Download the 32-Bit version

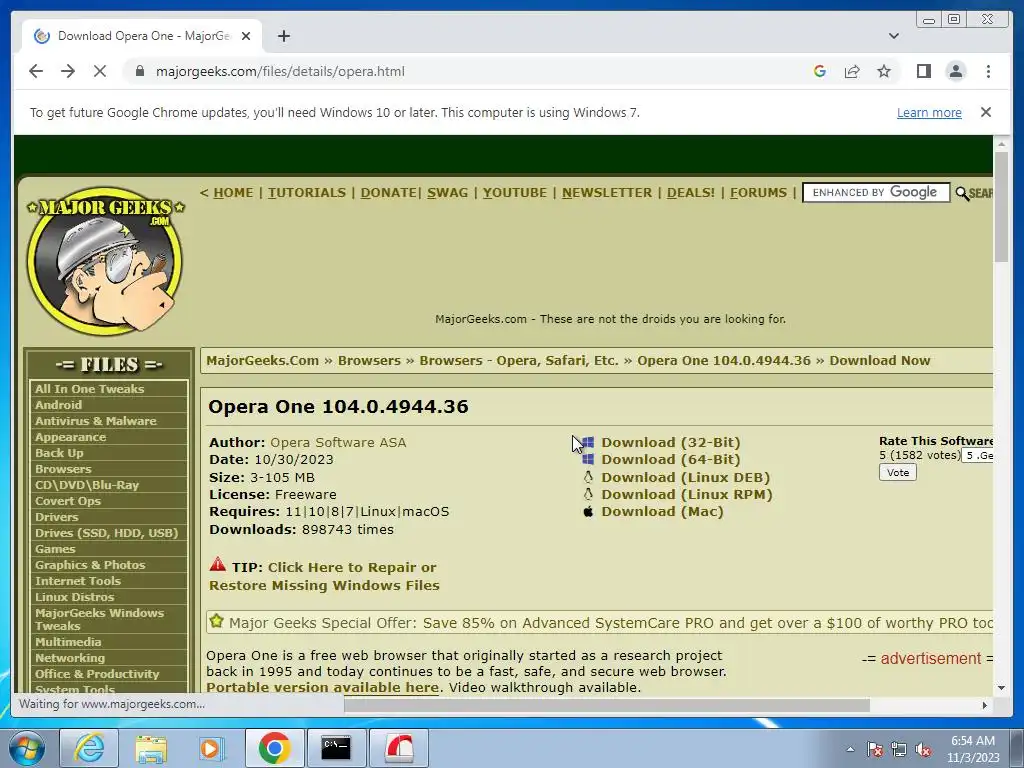671,442
